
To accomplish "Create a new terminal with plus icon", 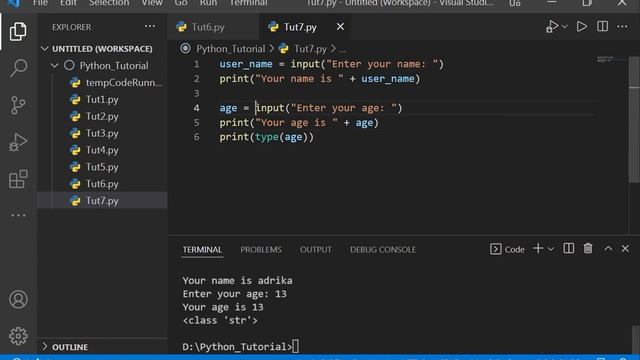I will (538, 248).
